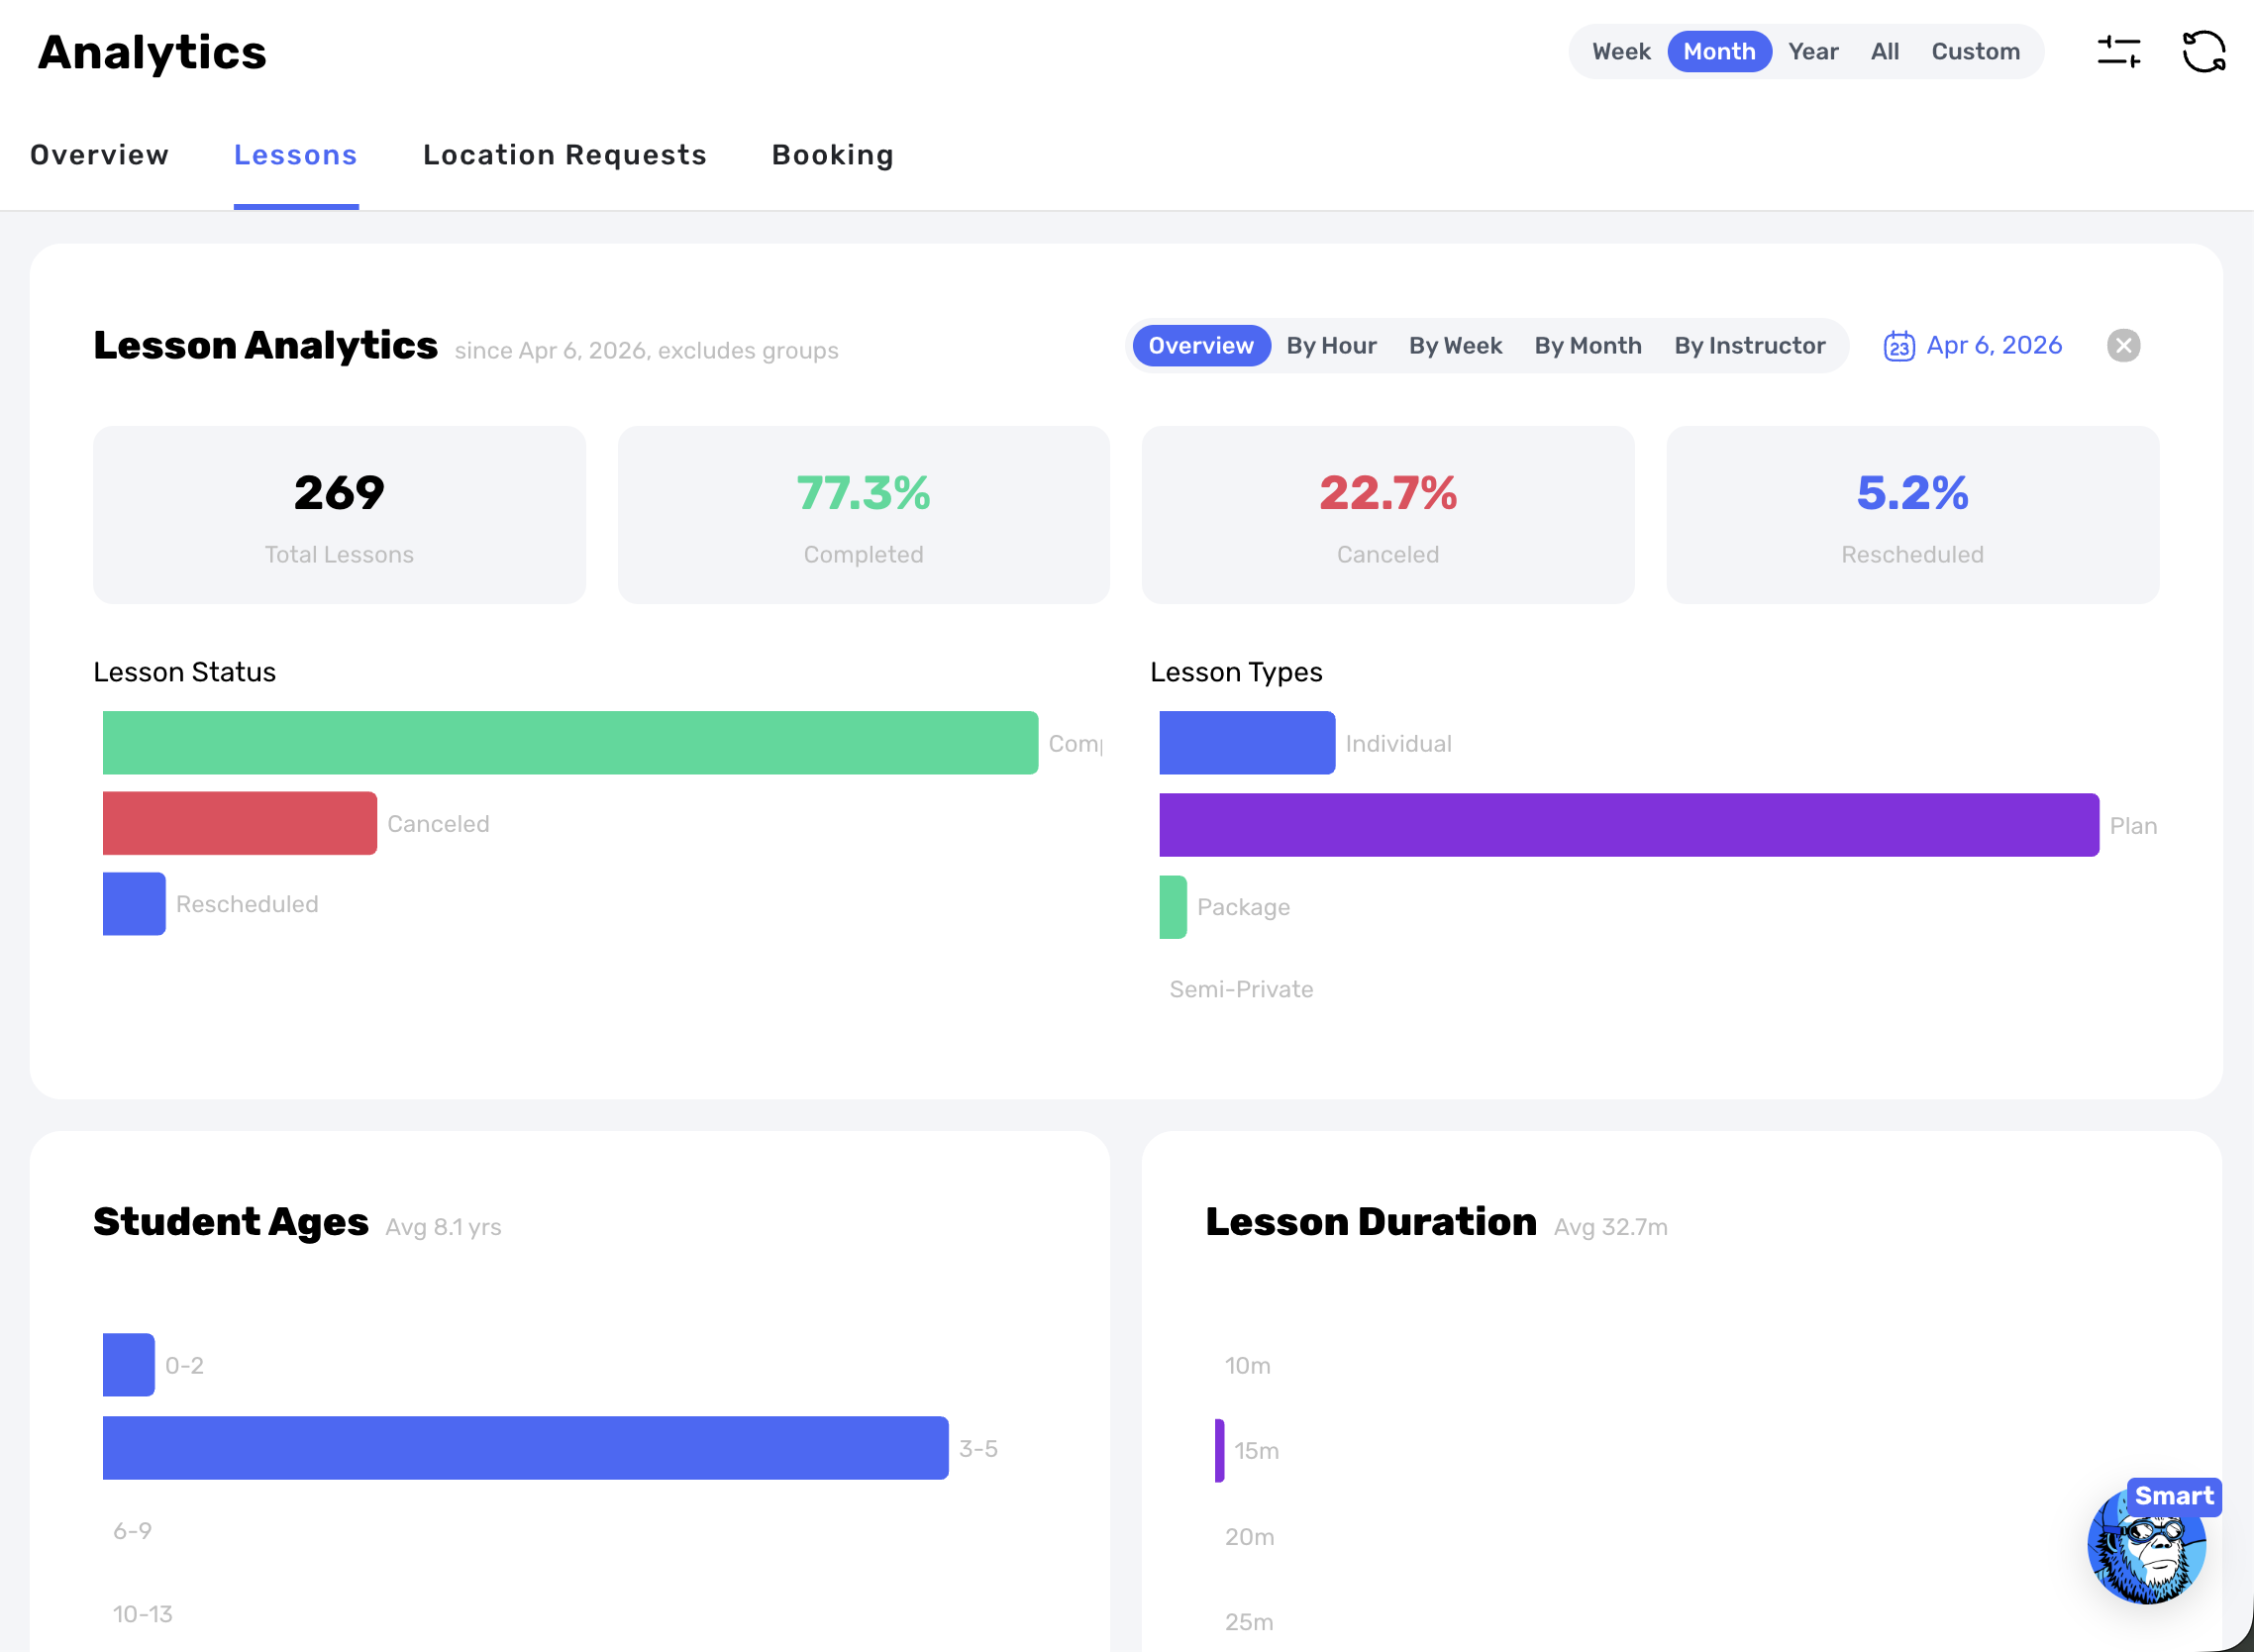Switch Lesson Analytics to By Instructor
Image resolution: width=2254 pixels, height=1652 pixels.
1750,346
